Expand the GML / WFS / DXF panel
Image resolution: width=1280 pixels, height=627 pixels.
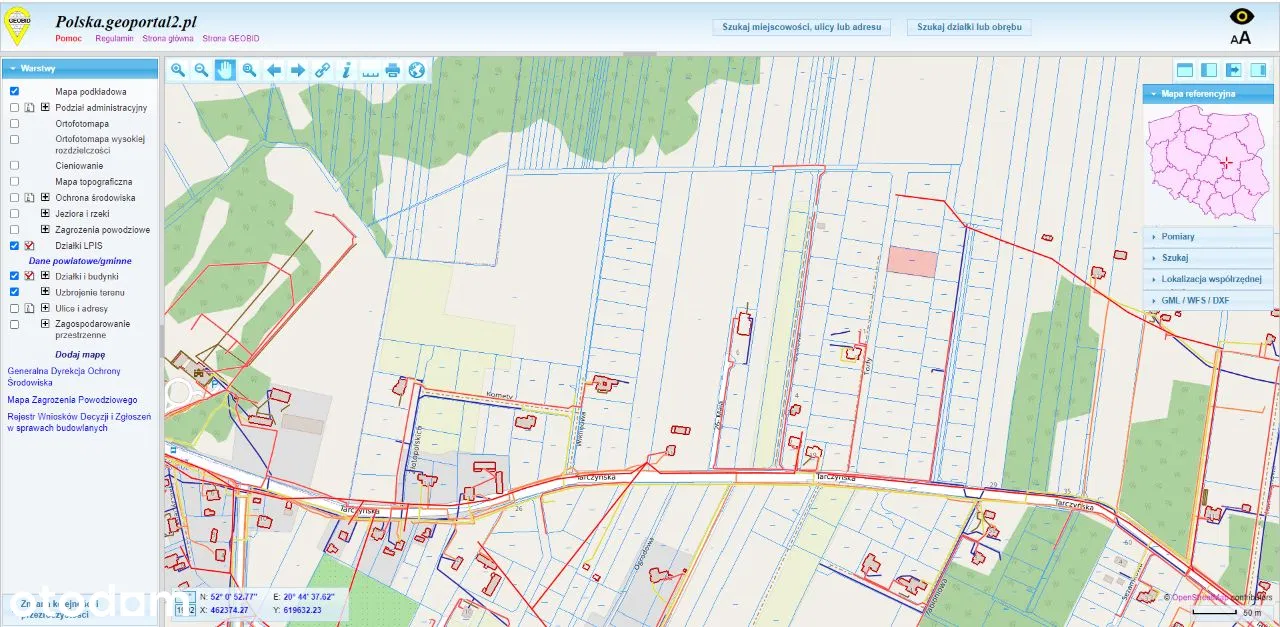coord(1208,300)
